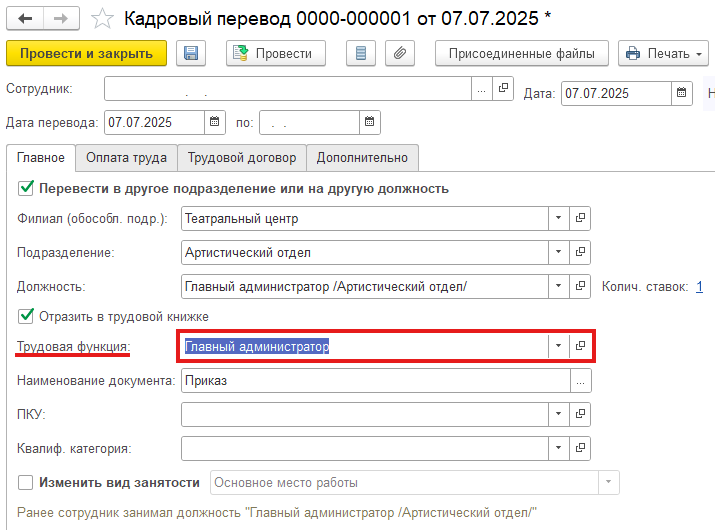Click 'Ранее сотрудник занимал должность' info text

pyautogui.click(x=277, y=513)
